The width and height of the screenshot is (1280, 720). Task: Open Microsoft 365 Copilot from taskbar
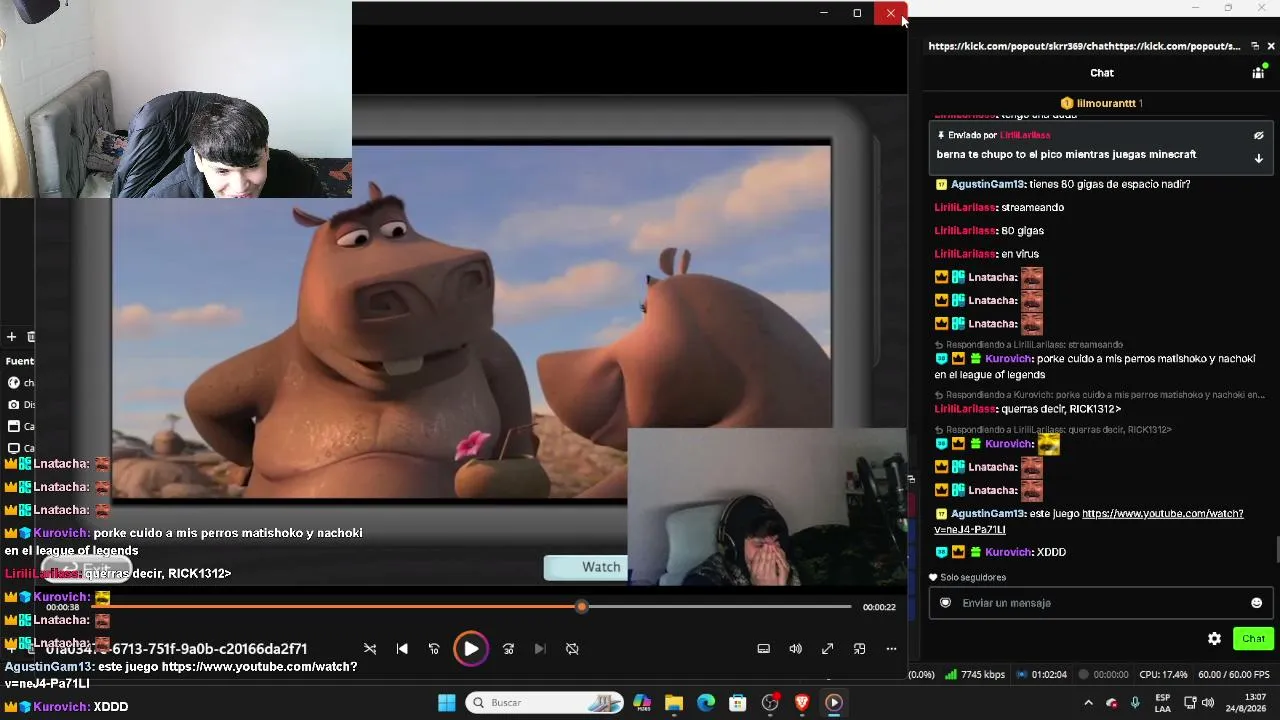pos(642,703)
